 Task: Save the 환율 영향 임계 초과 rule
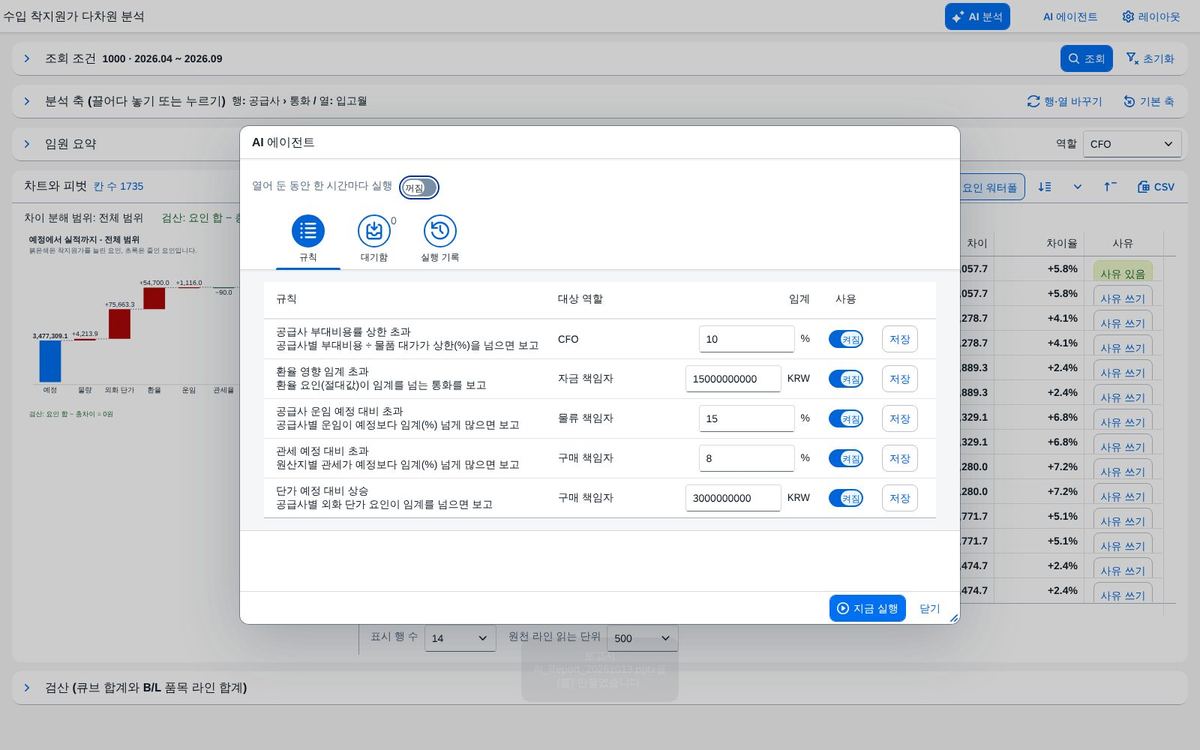coord(900,379)
